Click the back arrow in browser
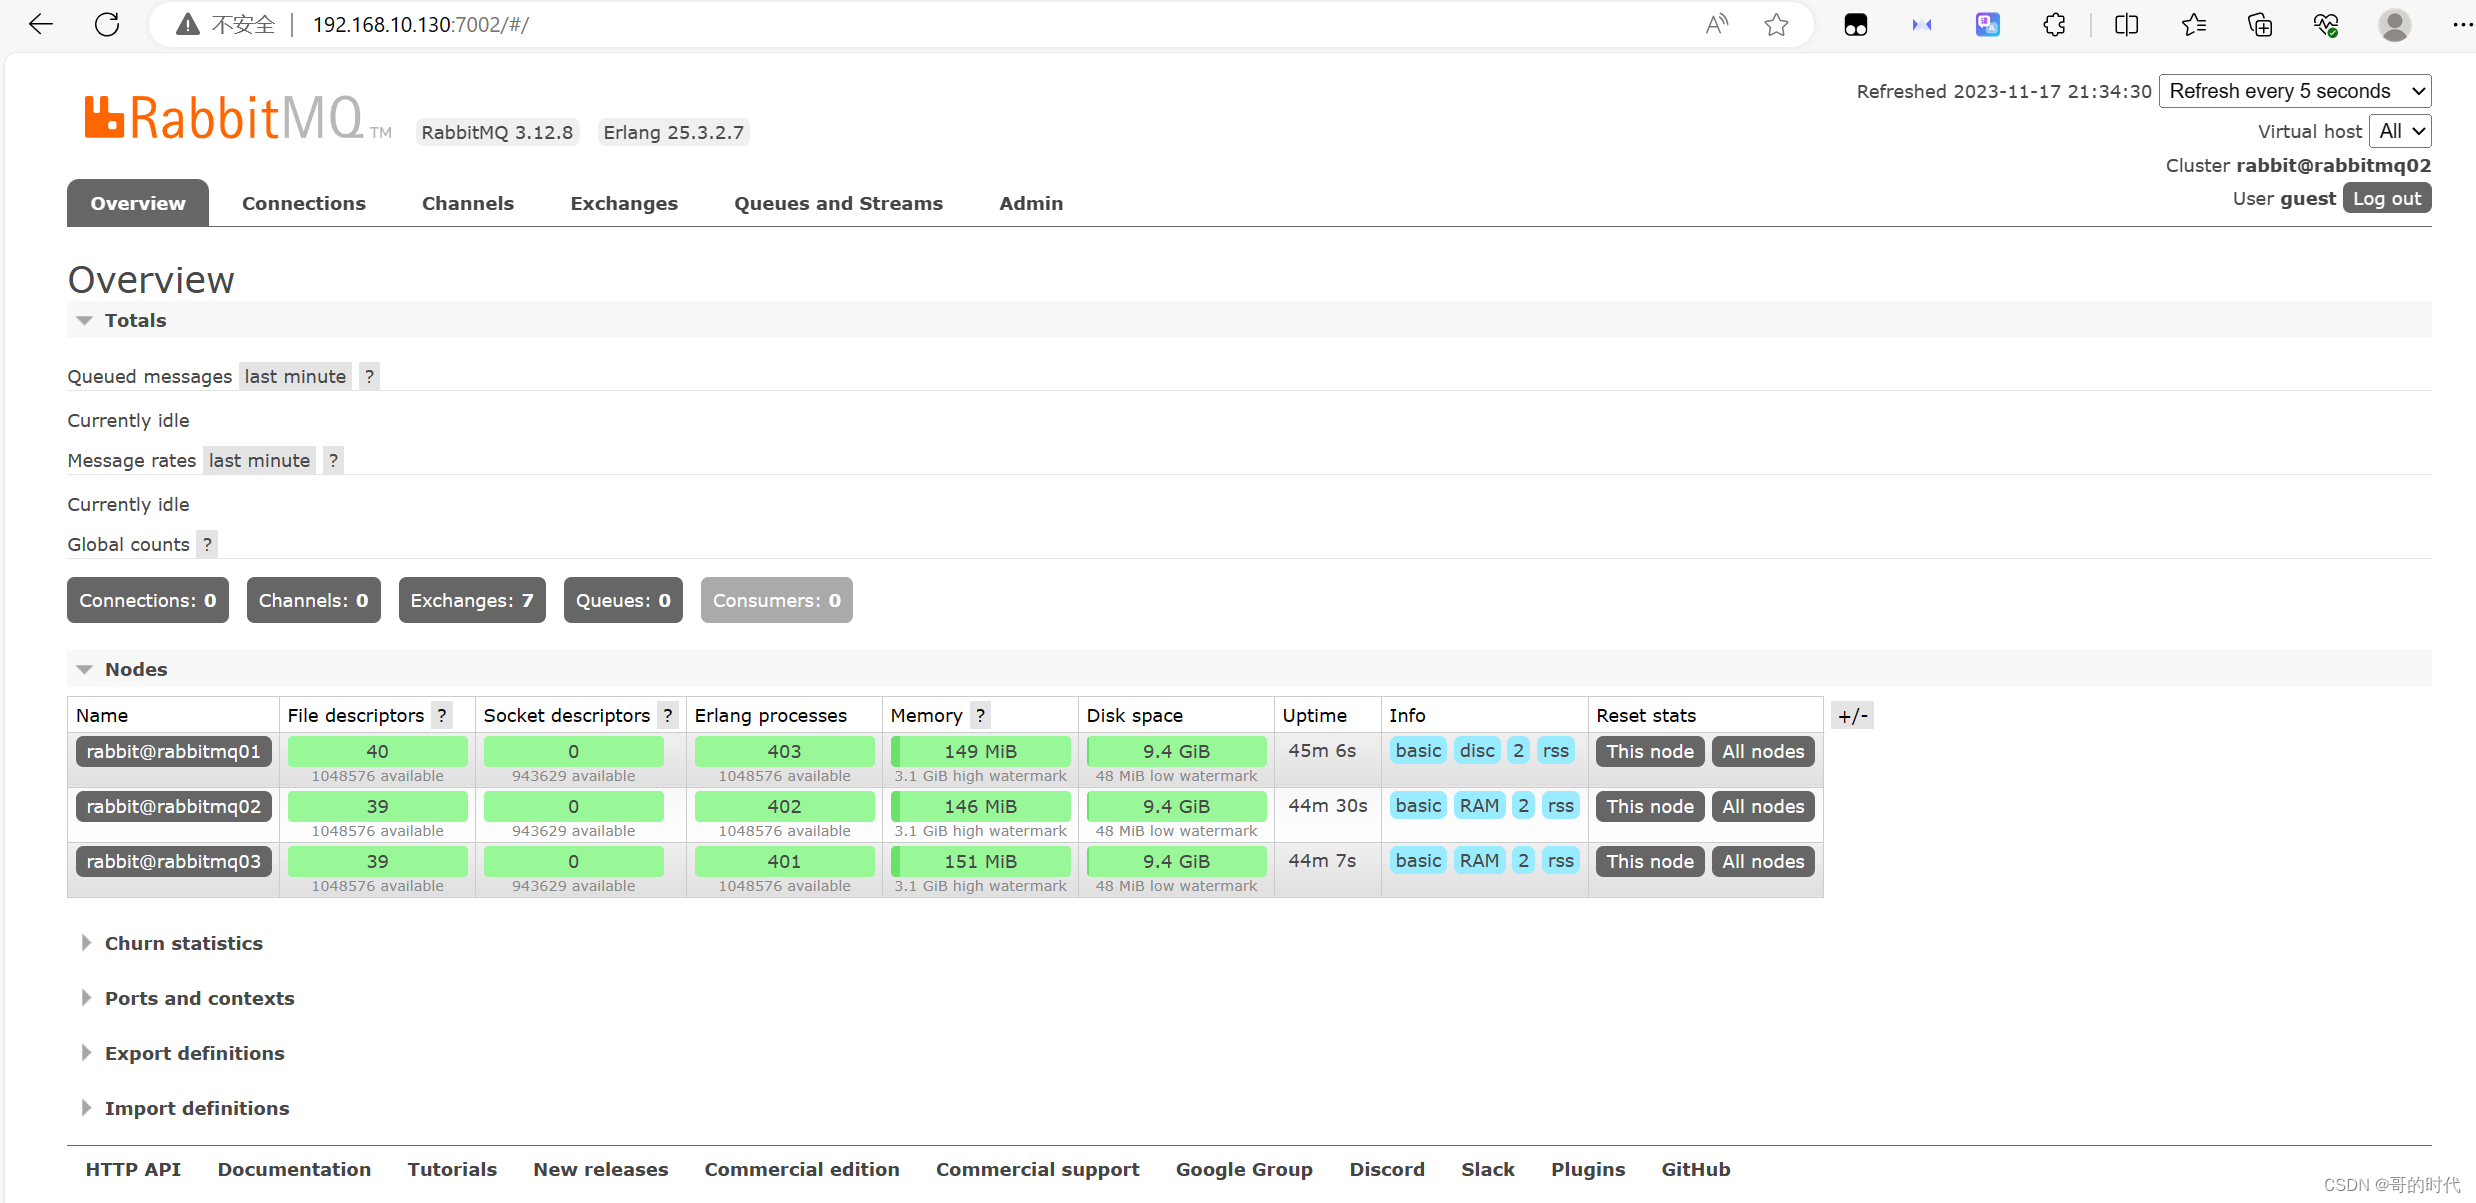Screen dimensions: 2476x1203 point(41,24)
